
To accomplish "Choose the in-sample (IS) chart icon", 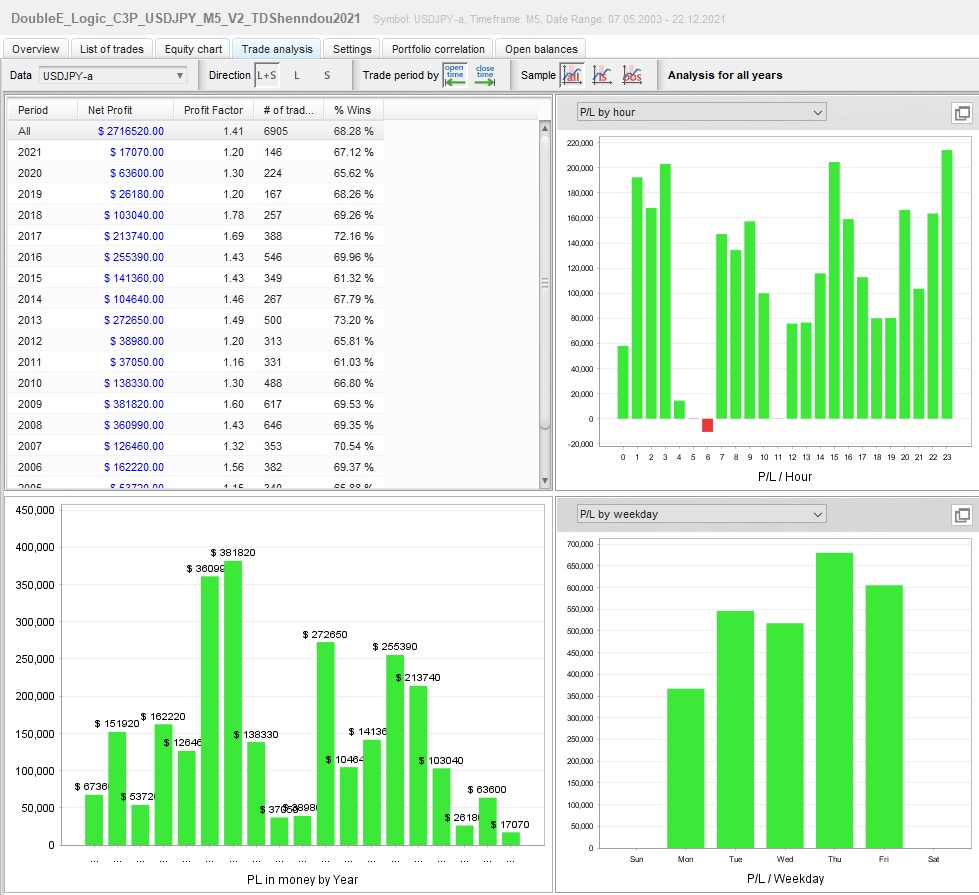I will click(x=602, y=75).
